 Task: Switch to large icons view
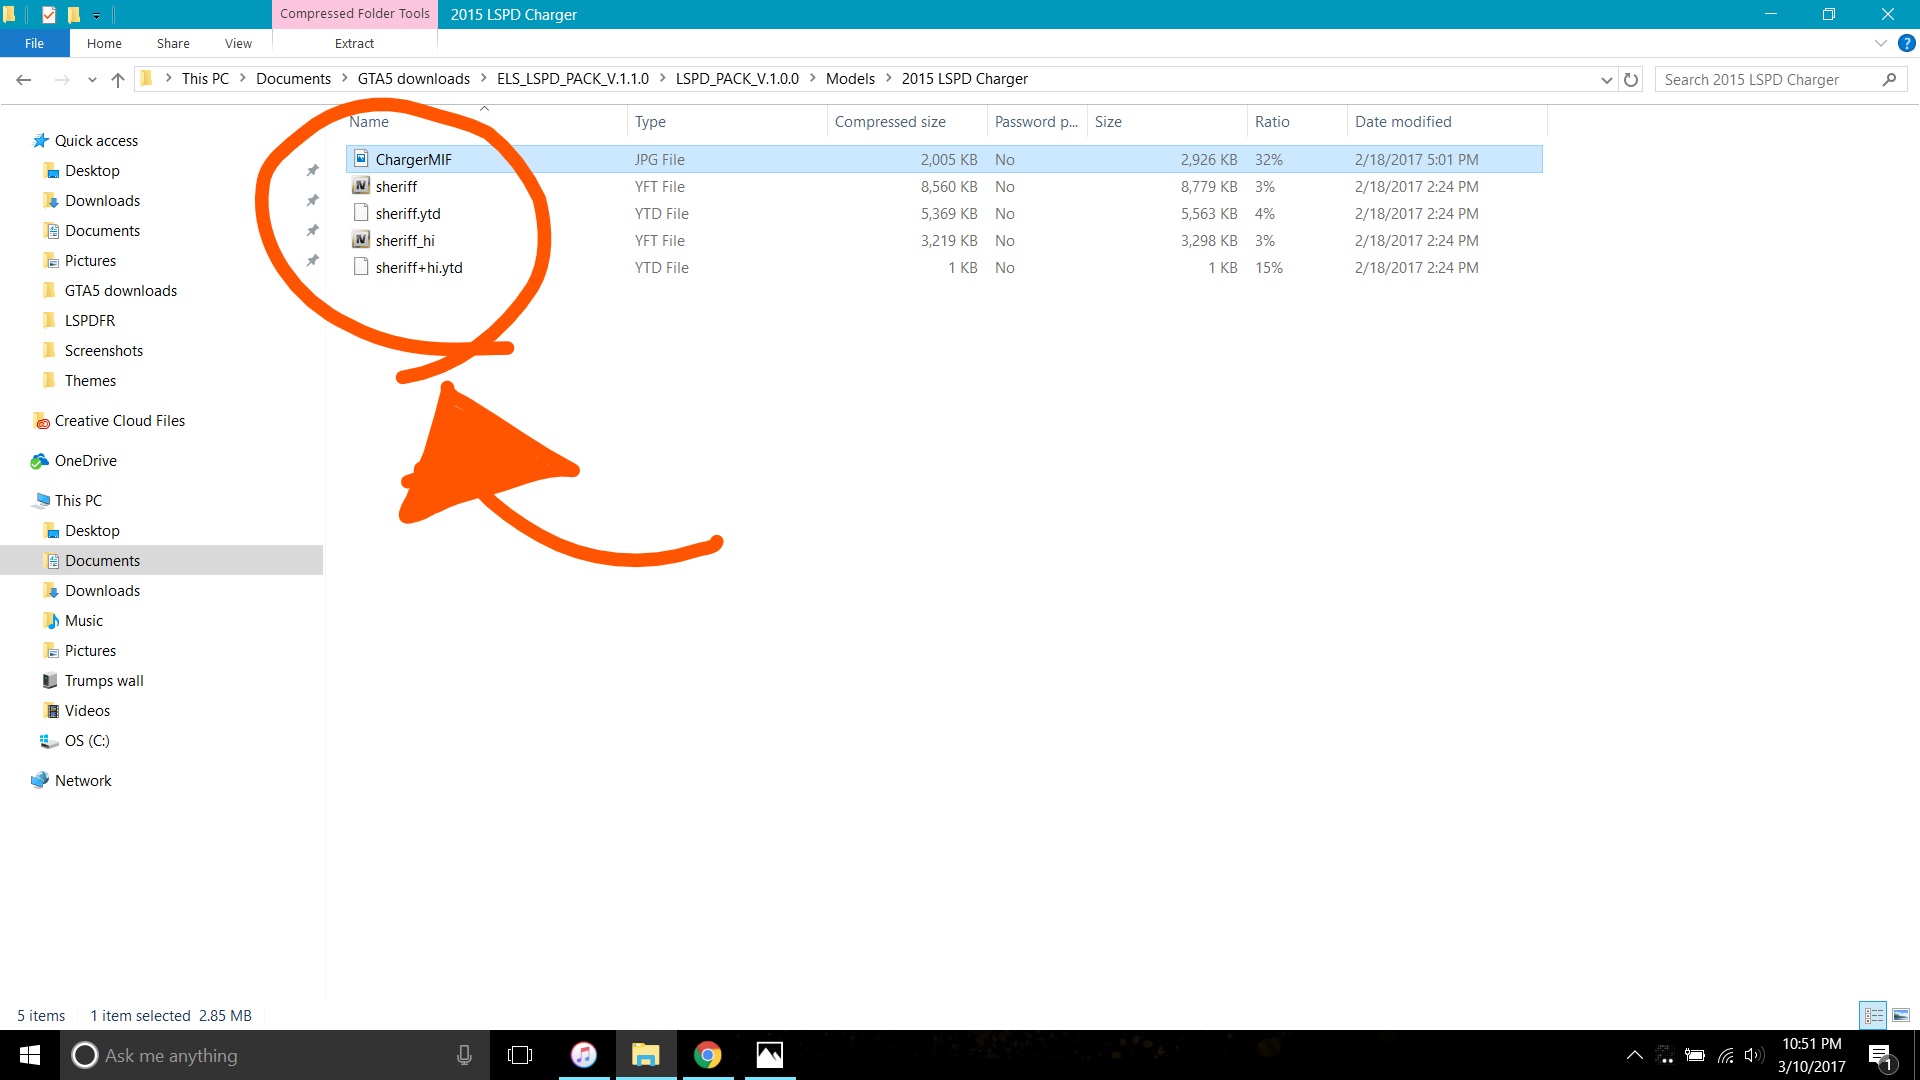(1900, 1015)
